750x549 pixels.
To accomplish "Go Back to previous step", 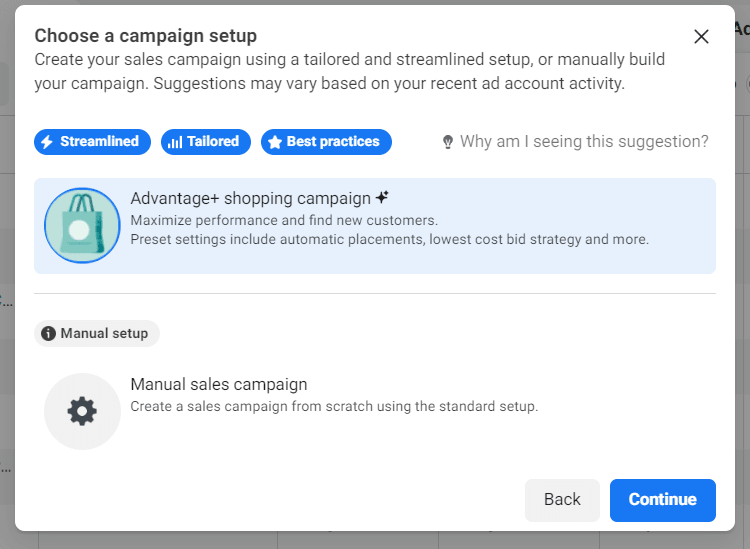I will pyautogui.click(x=562, y=500).
